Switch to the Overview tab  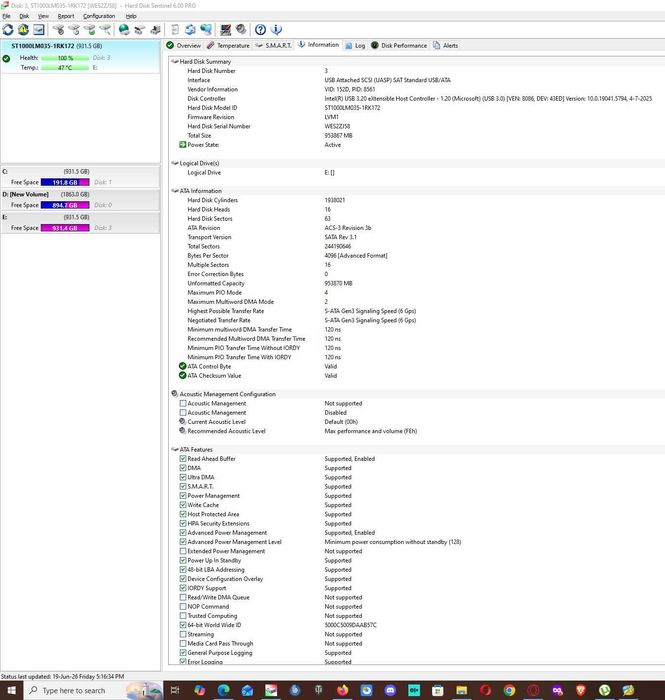tap(183, 46)
